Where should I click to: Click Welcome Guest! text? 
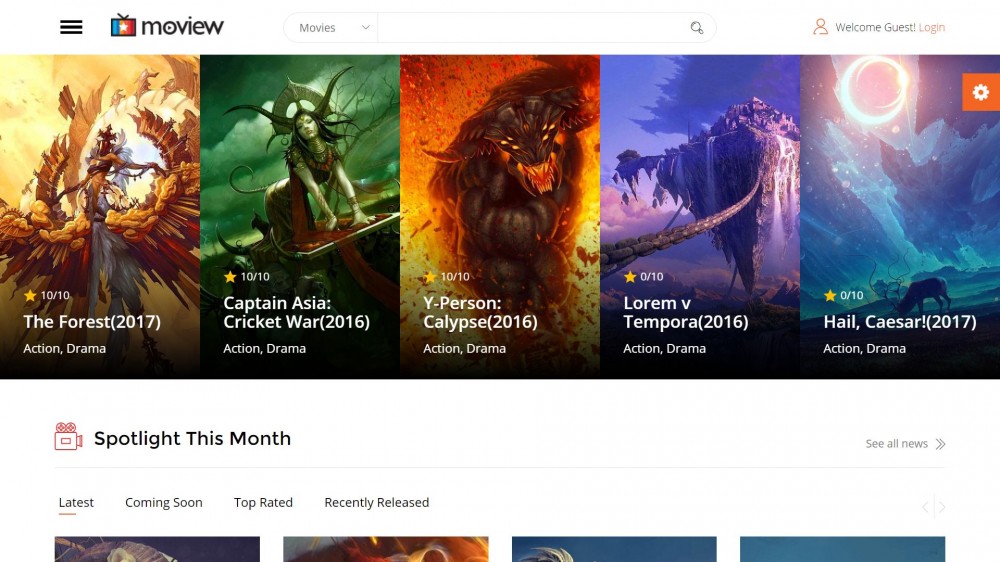tap(876, 27)
